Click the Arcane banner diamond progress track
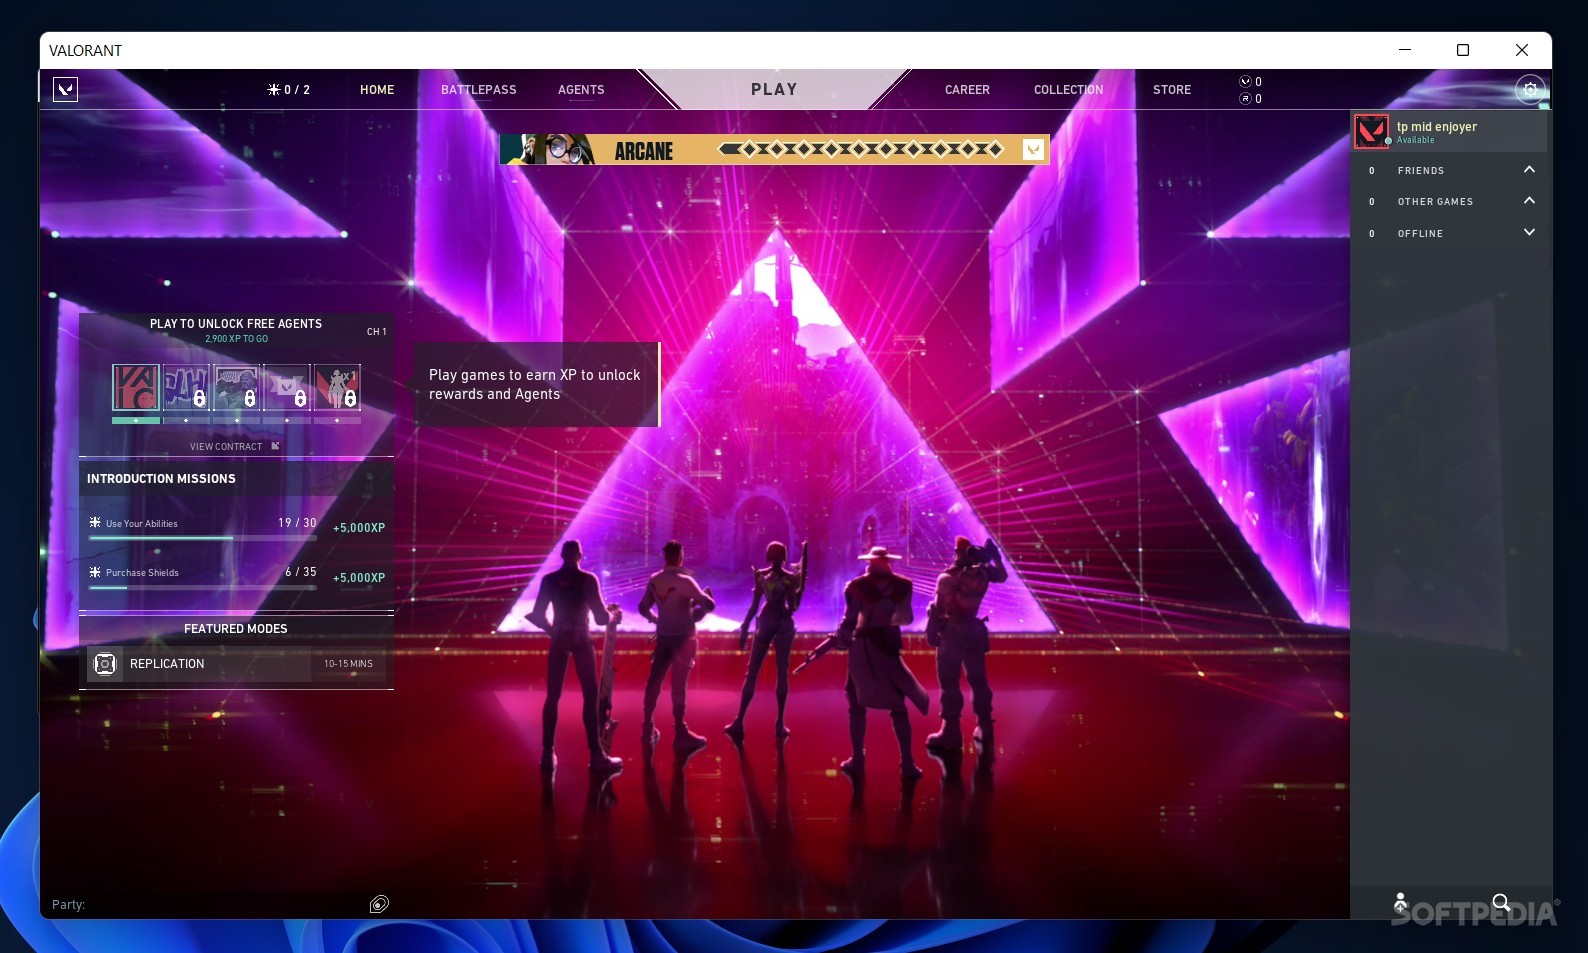The width and height of the screenshot is (1588, 953). click(861, 150)
